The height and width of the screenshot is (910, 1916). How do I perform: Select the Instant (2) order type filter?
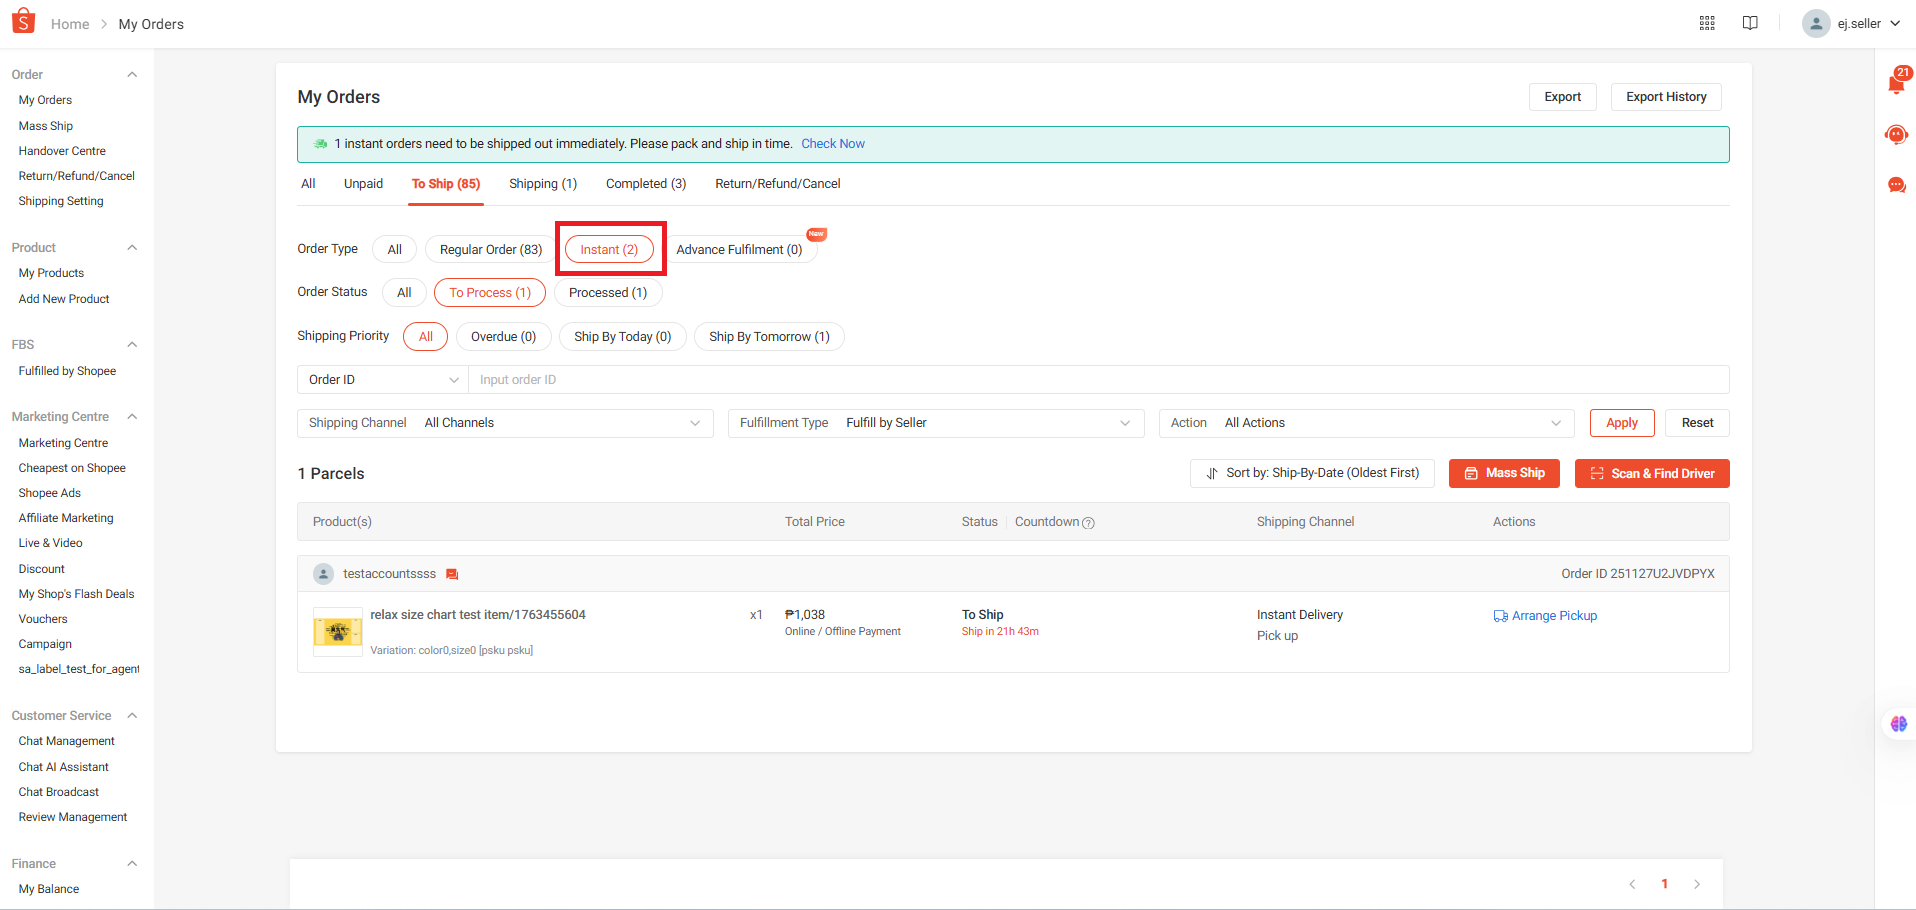[x=609, y=249]
